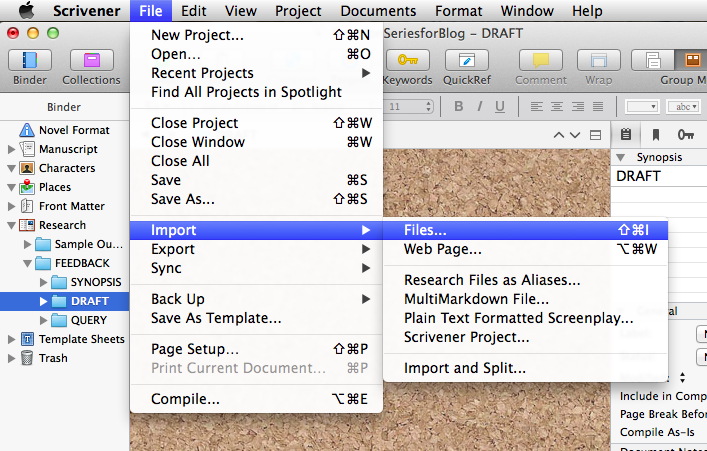707x451 pixels.
Task: Toggle italic formatting
Action: (x=479, y=106)
